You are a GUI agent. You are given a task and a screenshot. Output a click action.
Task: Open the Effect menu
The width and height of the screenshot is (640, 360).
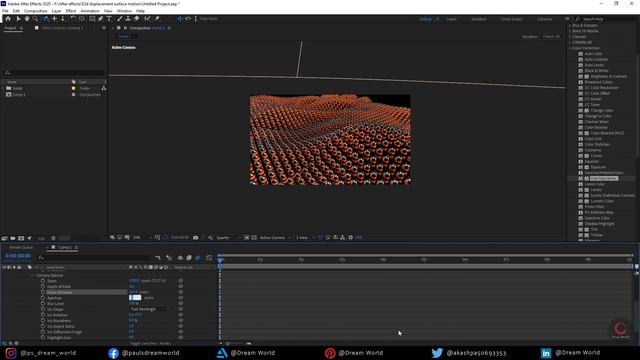click(71, 11)
